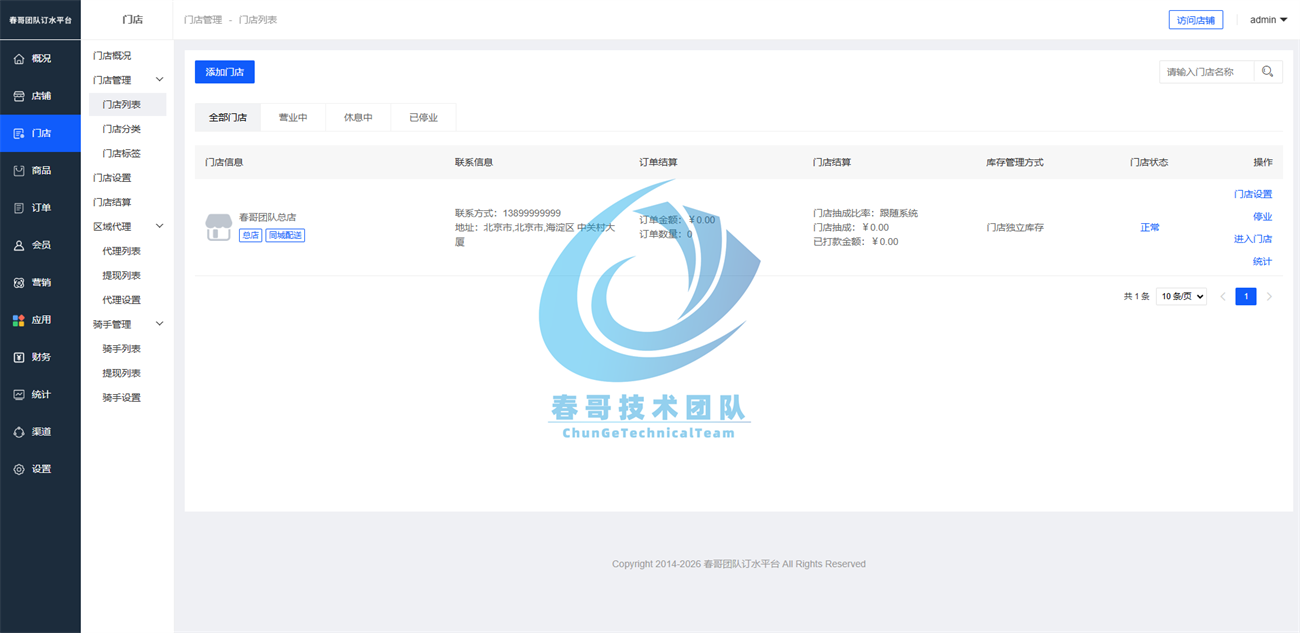
Task: Collapse the 门店管理 submenu
Action: 159,80
